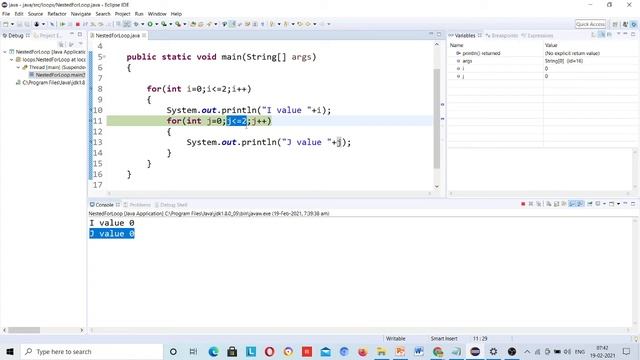Click the ENG language indicator in tray
The image size is (640, 360).
[x=580, y=351]
